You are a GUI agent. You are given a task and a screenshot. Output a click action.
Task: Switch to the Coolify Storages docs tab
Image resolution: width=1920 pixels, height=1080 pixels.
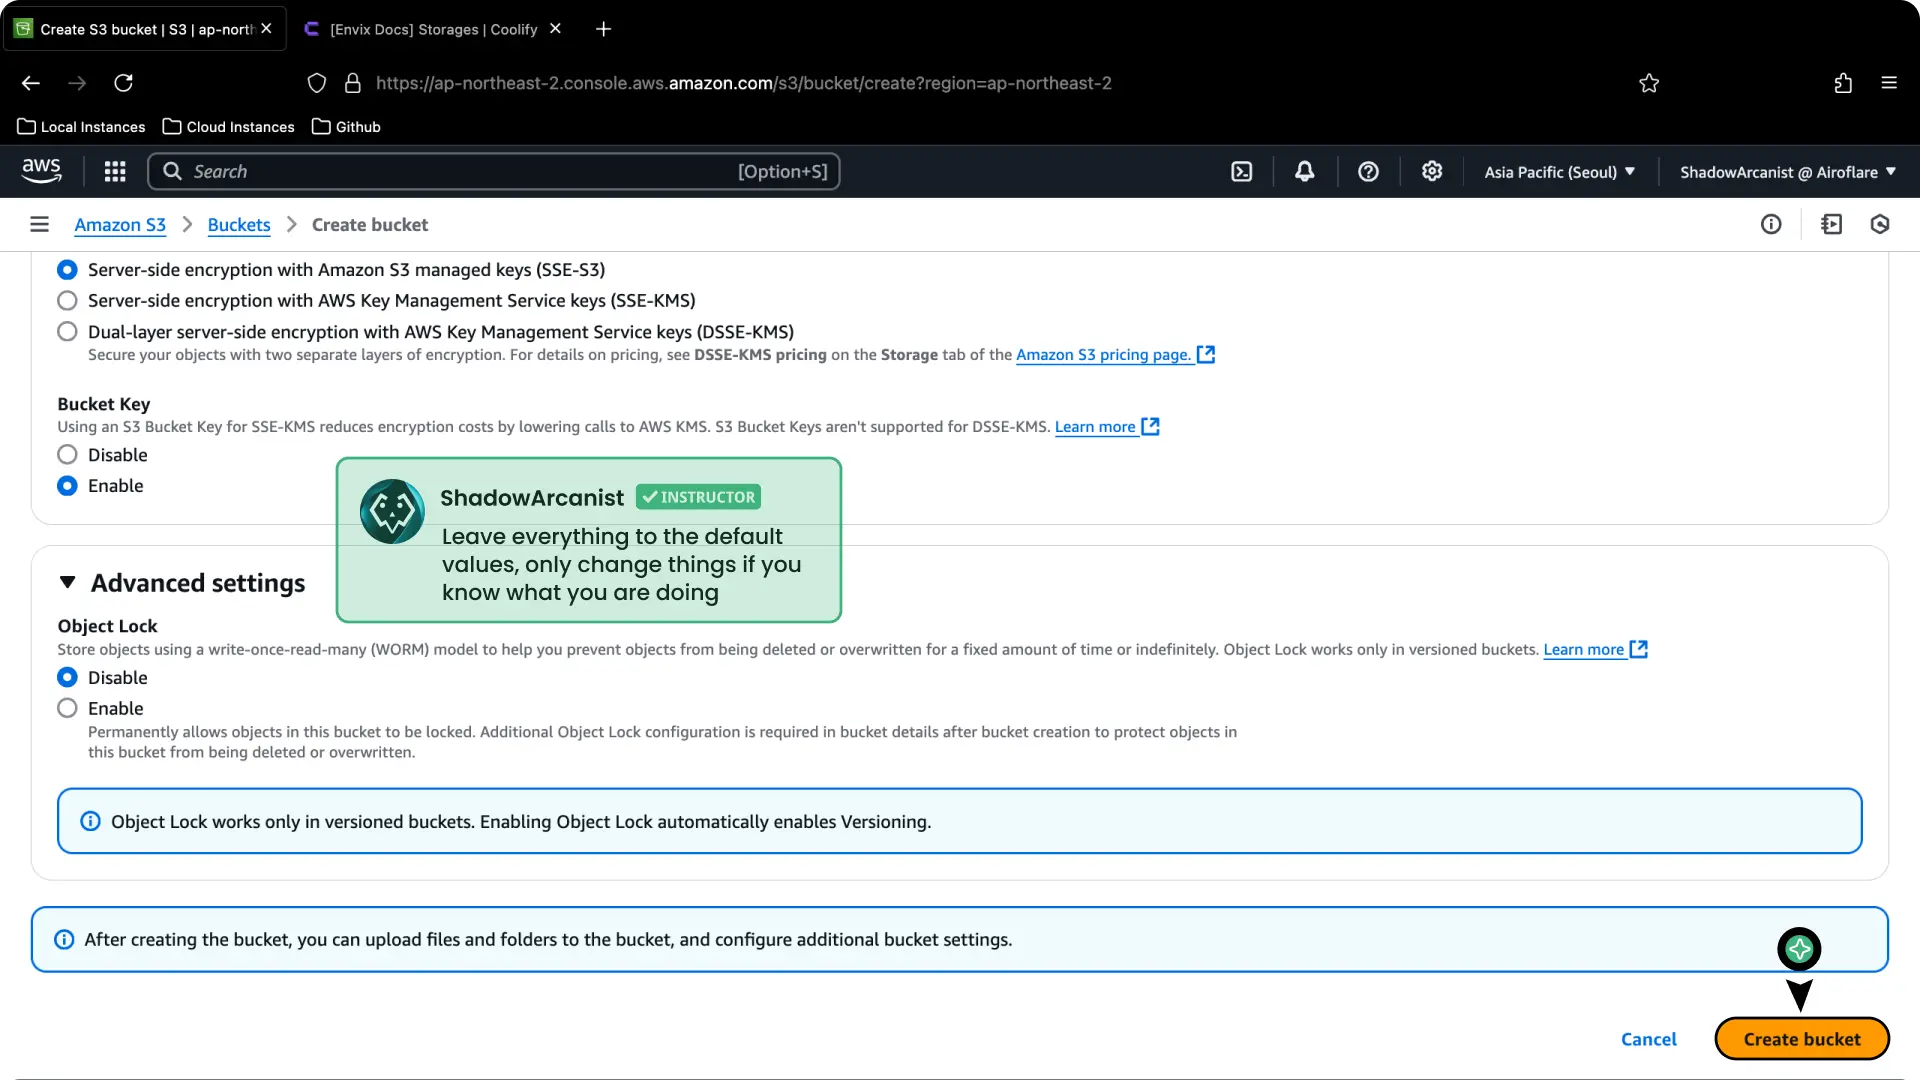coord(430,29)
